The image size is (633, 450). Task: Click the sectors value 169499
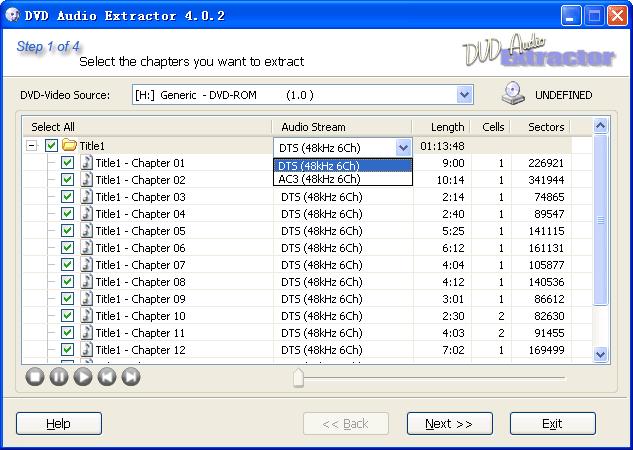546,350
